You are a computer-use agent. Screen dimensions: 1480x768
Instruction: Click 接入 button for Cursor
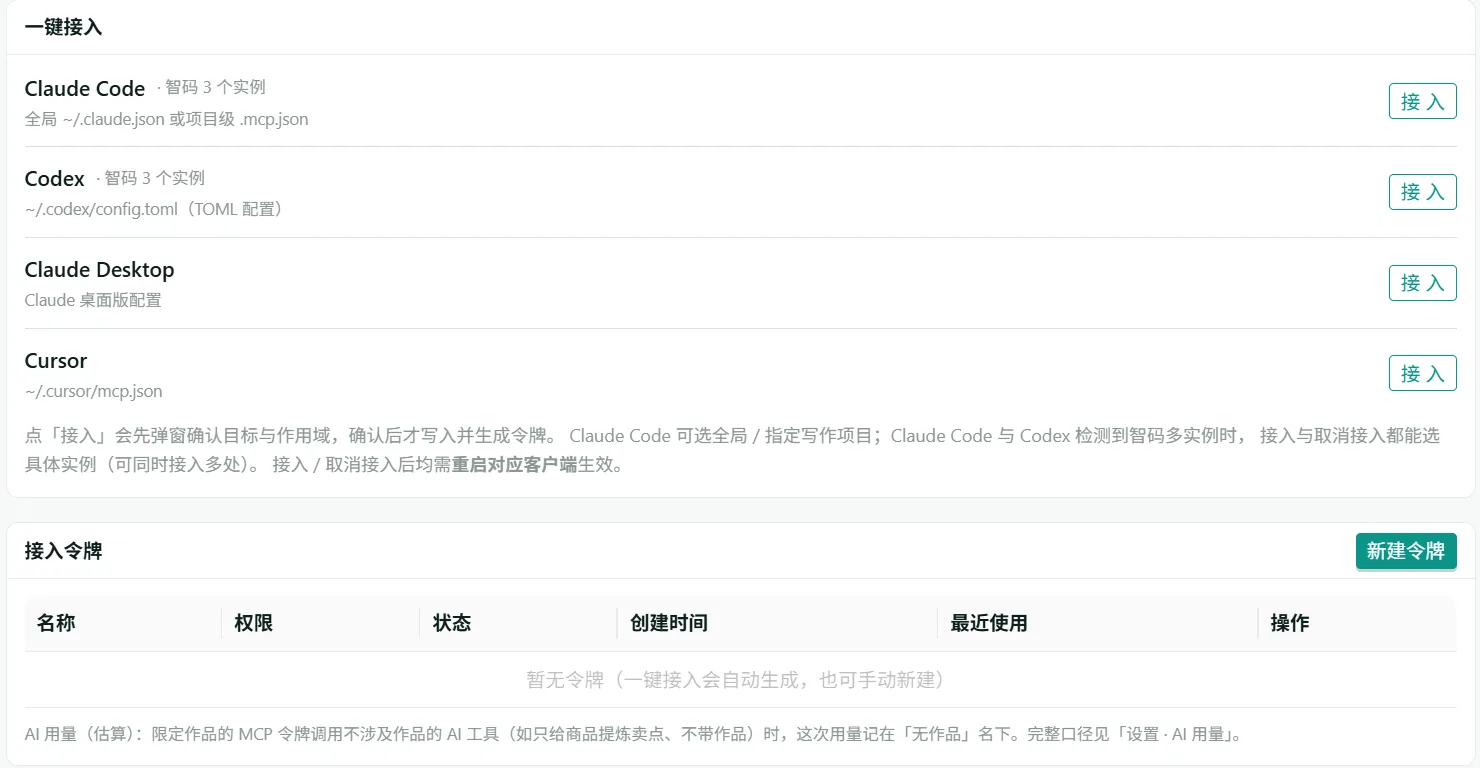[x=1422, y=374]
